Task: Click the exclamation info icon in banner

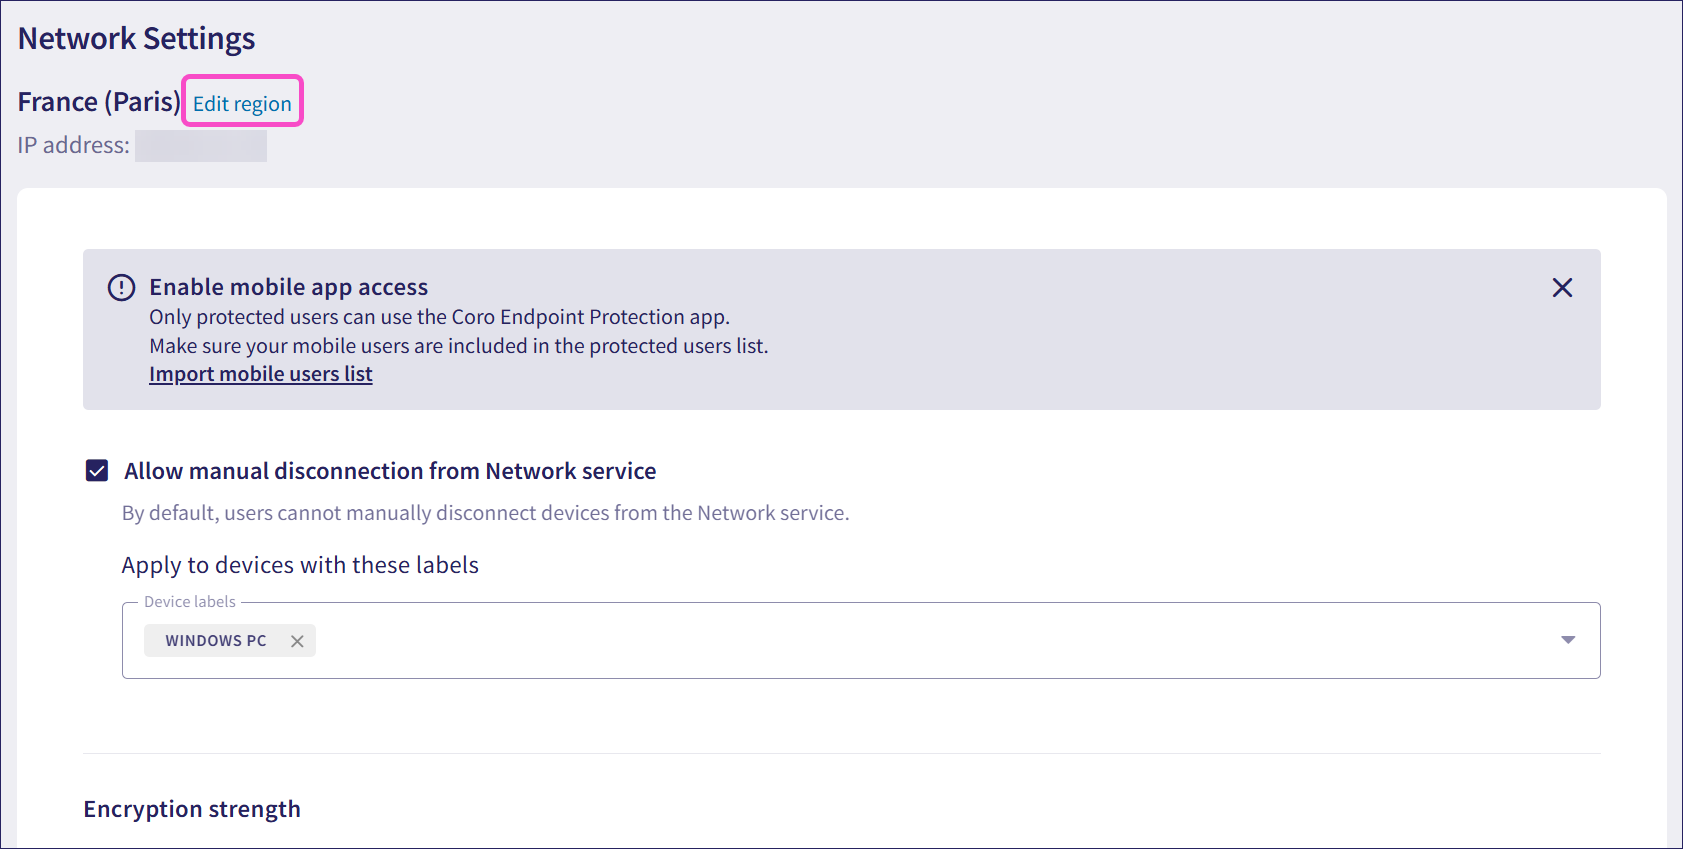Action: (x=121, y=288)
